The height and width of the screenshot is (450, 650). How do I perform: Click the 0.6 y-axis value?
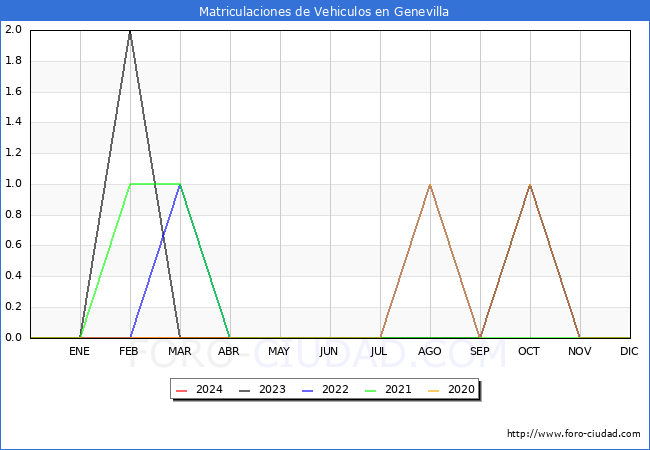click(13, 245)
